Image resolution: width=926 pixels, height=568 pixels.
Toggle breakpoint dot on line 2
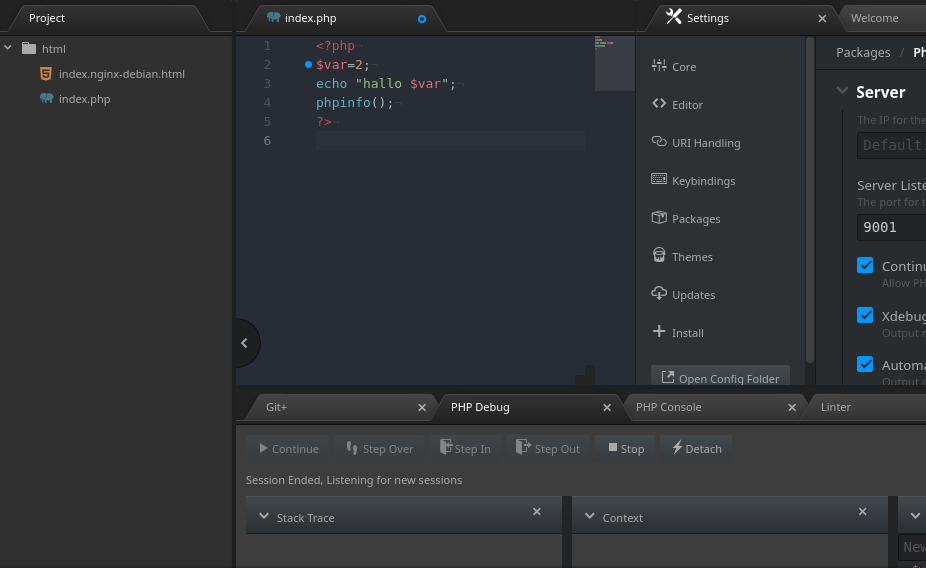308,64
